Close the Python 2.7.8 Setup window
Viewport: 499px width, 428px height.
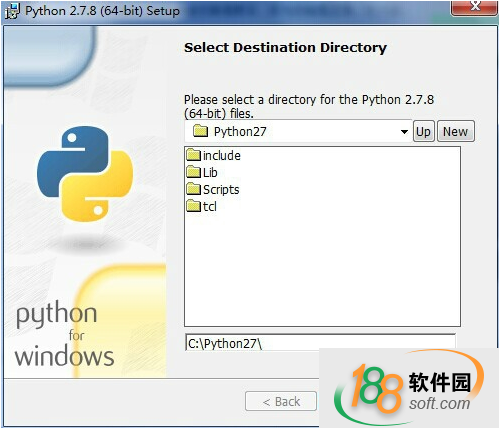click(475, 7)
